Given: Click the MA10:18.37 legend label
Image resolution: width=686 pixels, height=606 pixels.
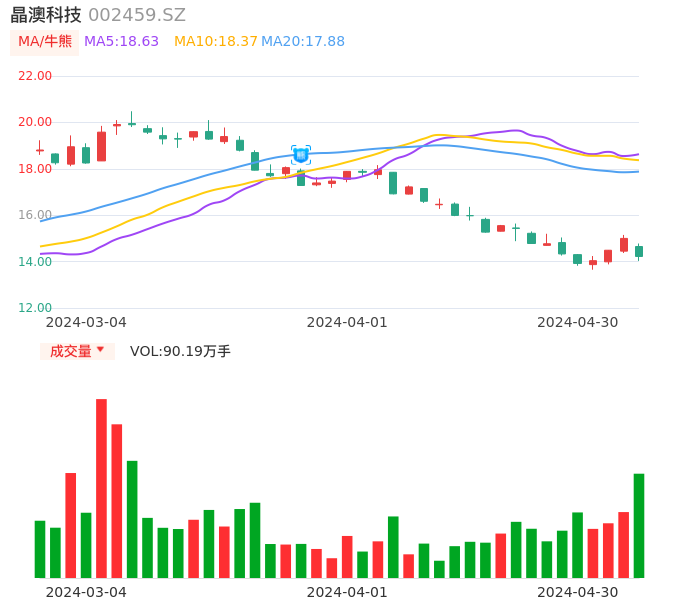Looking at the screenshot, I should click(x=216, y=42).
